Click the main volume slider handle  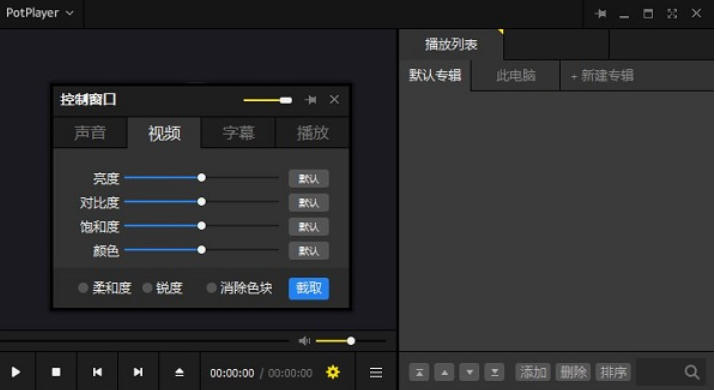coord(351,341)
